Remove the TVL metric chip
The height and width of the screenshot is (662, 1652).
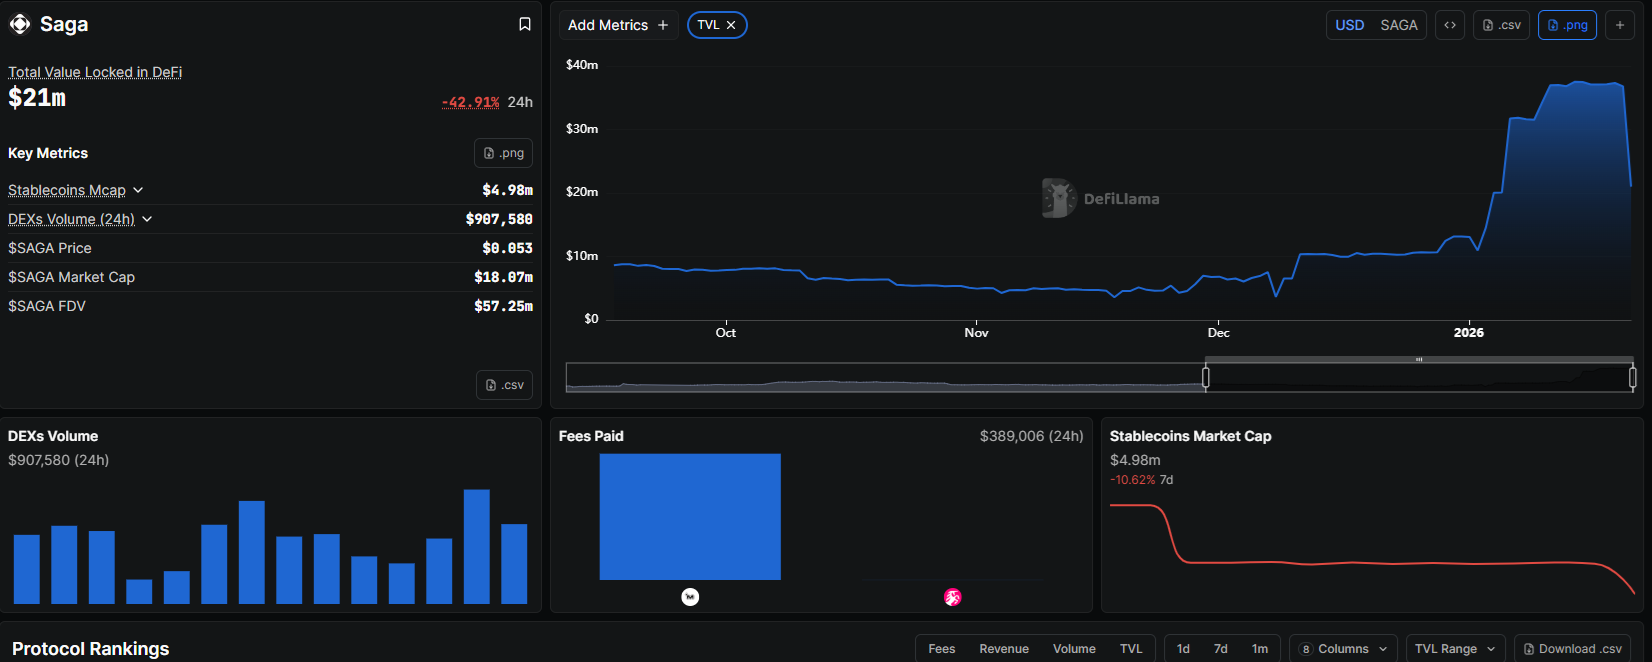tap(731, 25)
